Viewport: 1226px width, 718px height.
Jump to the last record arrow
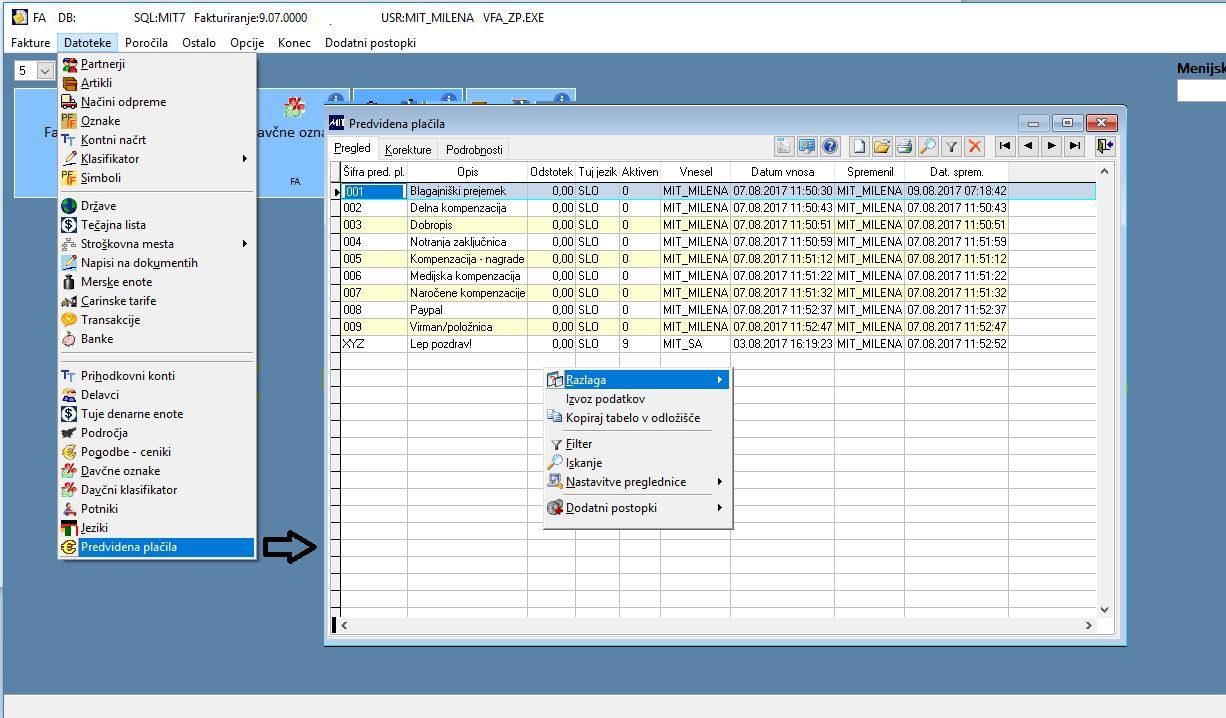(x=1074, y=147)
